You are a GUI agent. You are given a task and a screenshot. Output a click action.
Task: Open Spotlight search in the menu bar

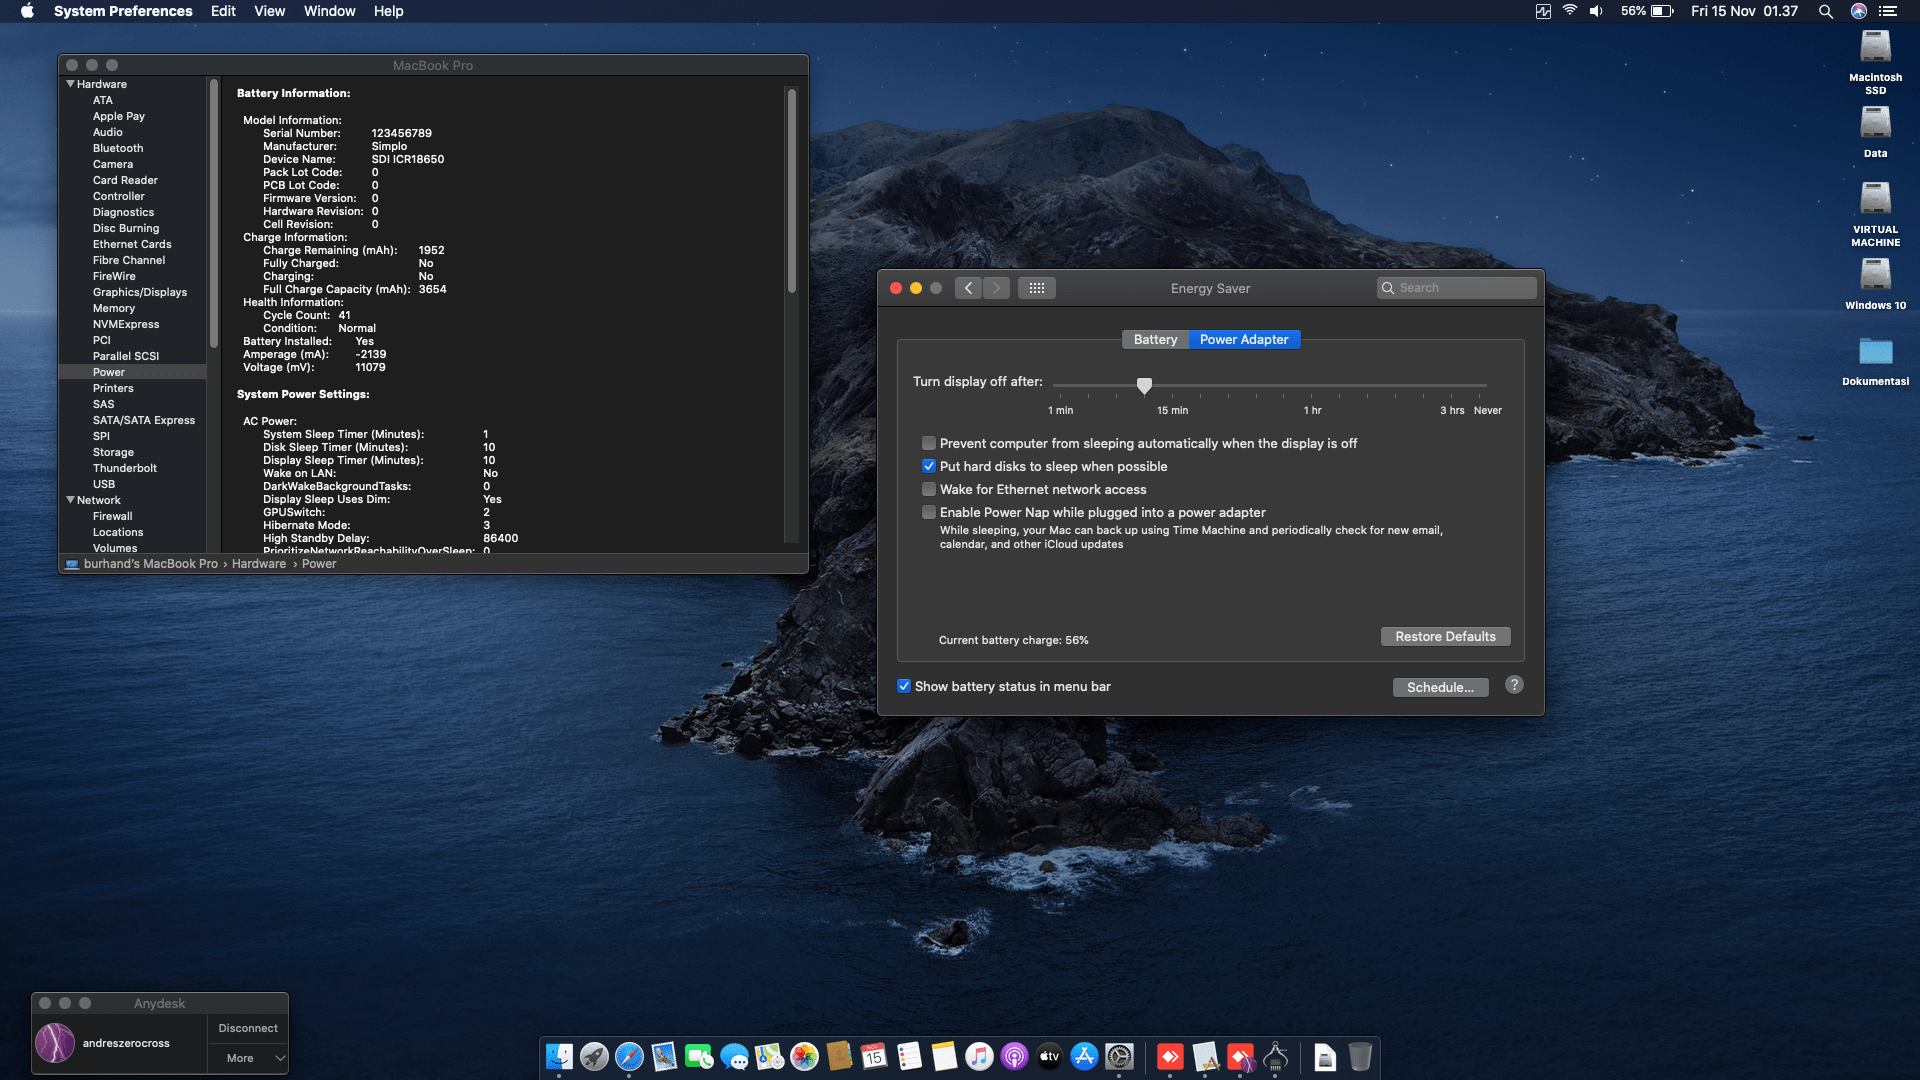(x=1826, y=11)
